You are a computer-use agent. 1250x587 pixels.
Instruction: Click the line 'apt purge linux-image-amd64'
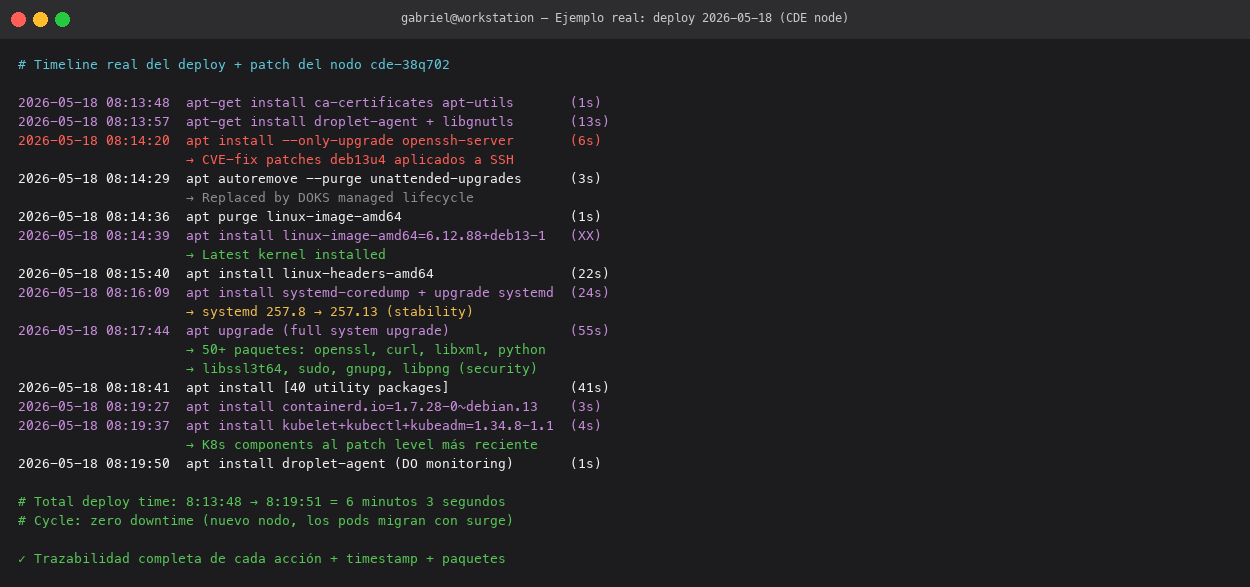click(294, 217)
